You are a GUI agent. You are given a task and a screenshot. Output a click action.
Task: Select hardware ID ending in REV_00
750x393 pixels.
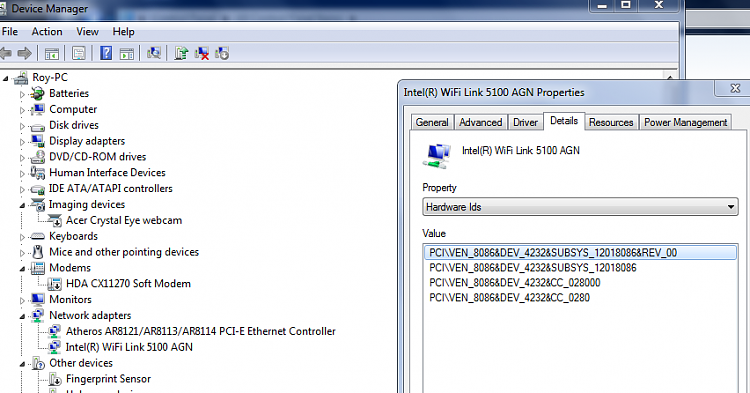[x=580, y=252]
